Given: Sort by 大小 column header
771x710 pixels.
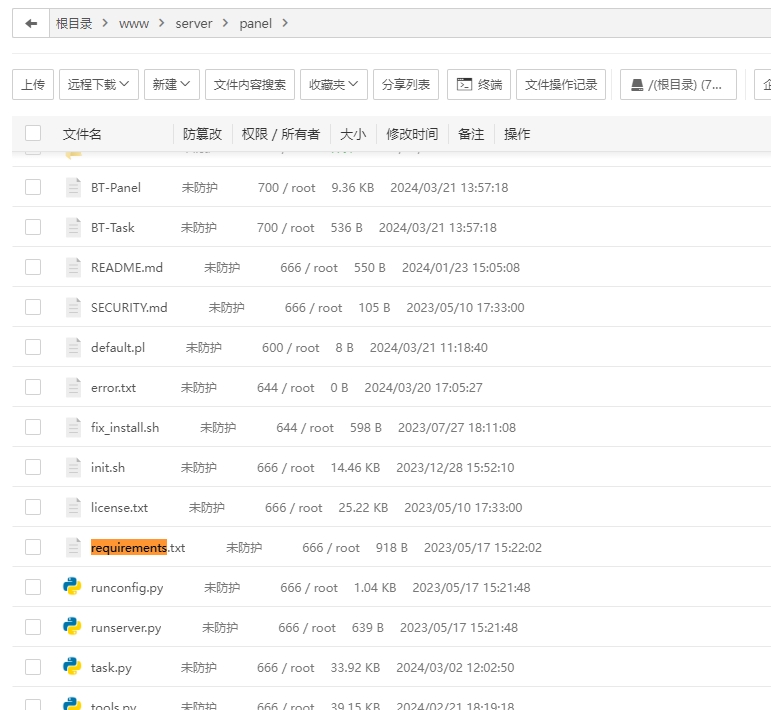Looking at the screenshot, I should coord(353,134).
